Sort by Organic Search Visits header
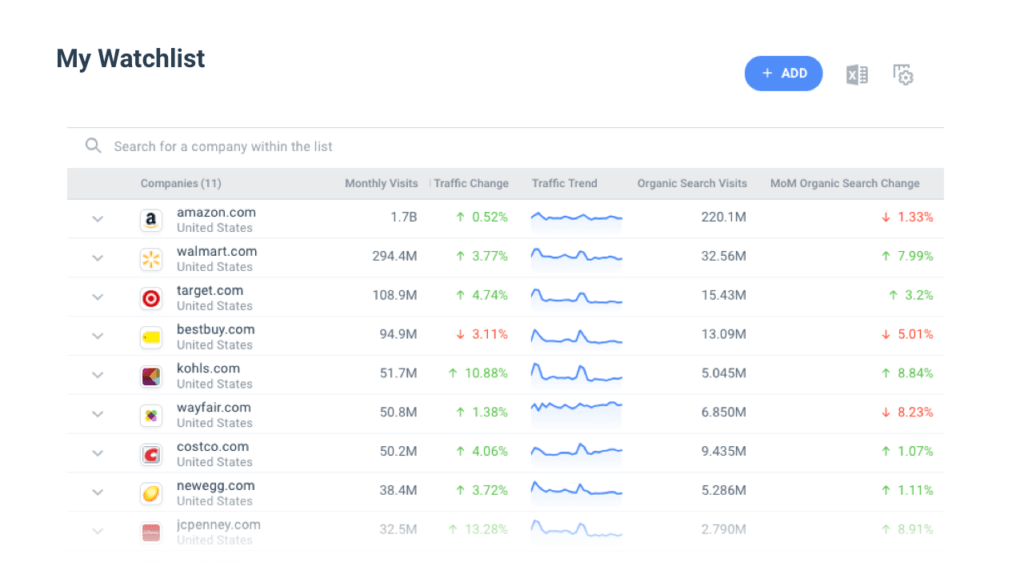This screenshot has height=574, width=1024. pos(692,183)
